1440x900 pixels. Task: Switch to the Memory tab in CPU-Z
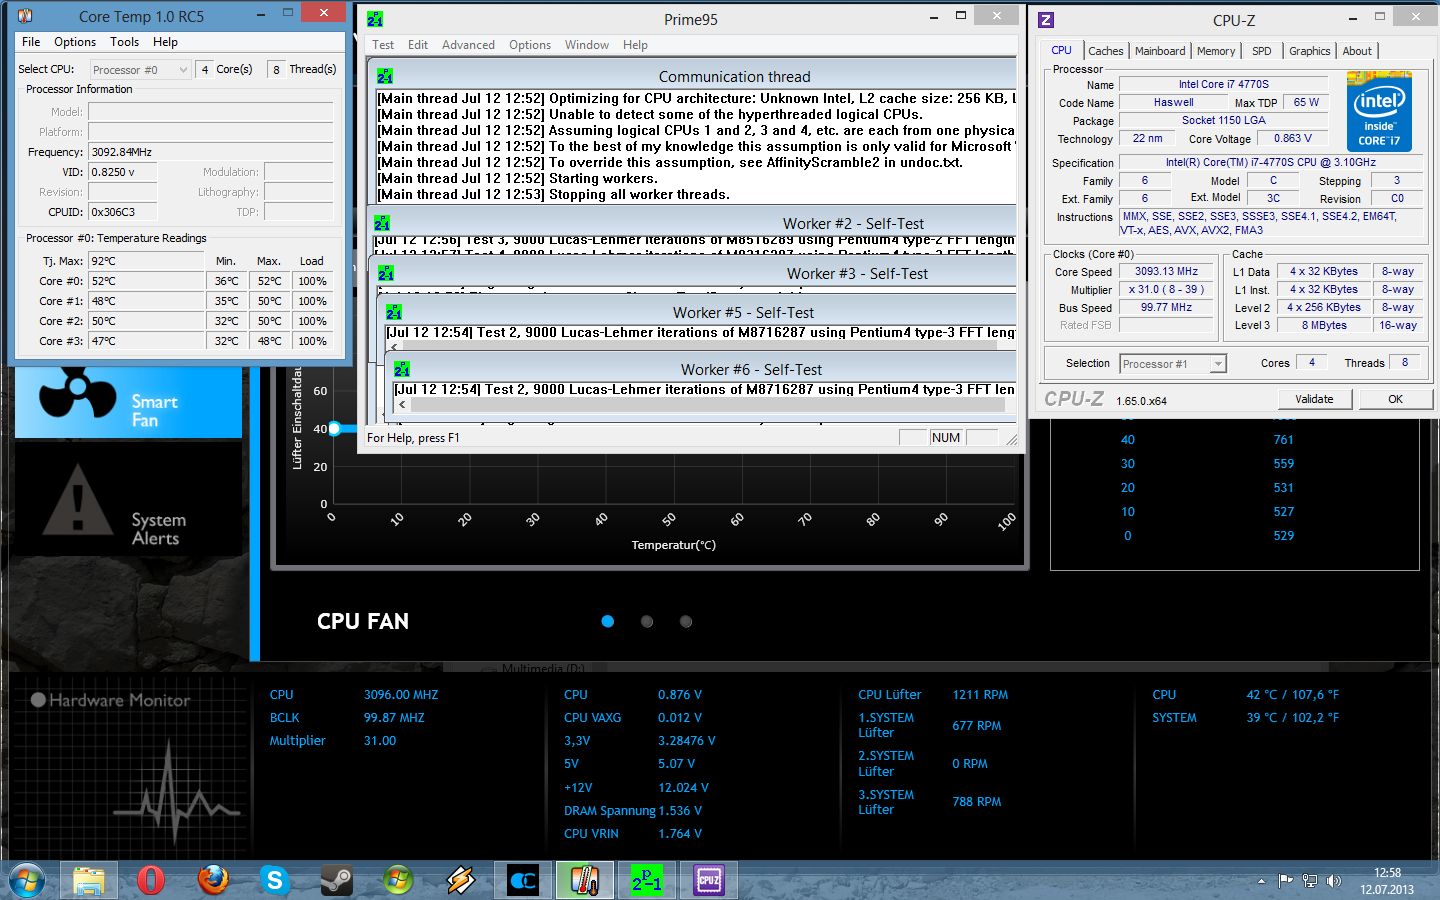coord(1216,51)
